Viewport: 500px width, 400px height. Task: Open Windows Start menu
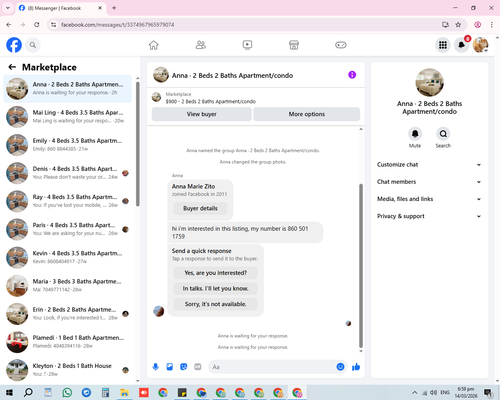pyautogui.click(x=9, y=392)
